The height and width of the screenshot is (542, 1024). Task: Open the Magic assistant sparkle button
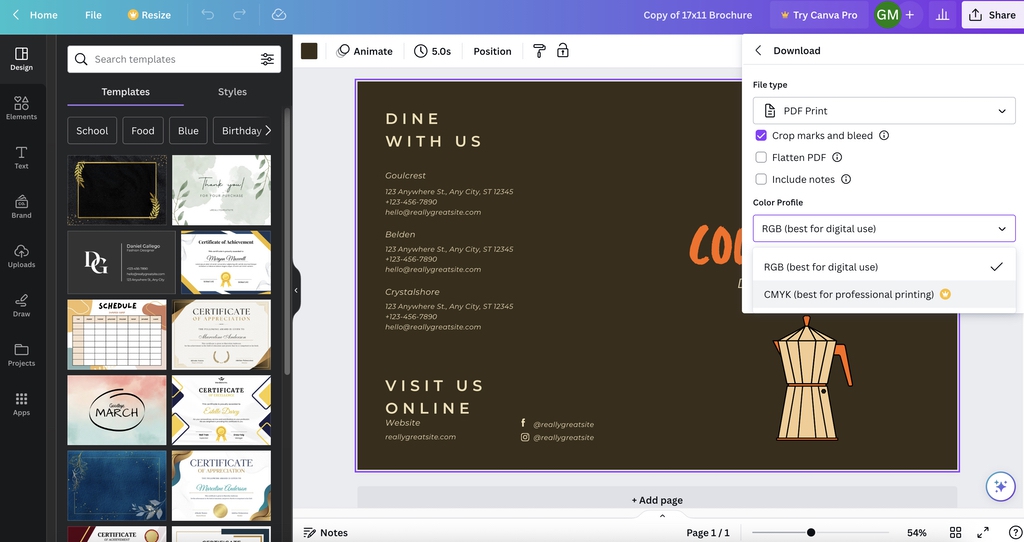pos(1000,486)
